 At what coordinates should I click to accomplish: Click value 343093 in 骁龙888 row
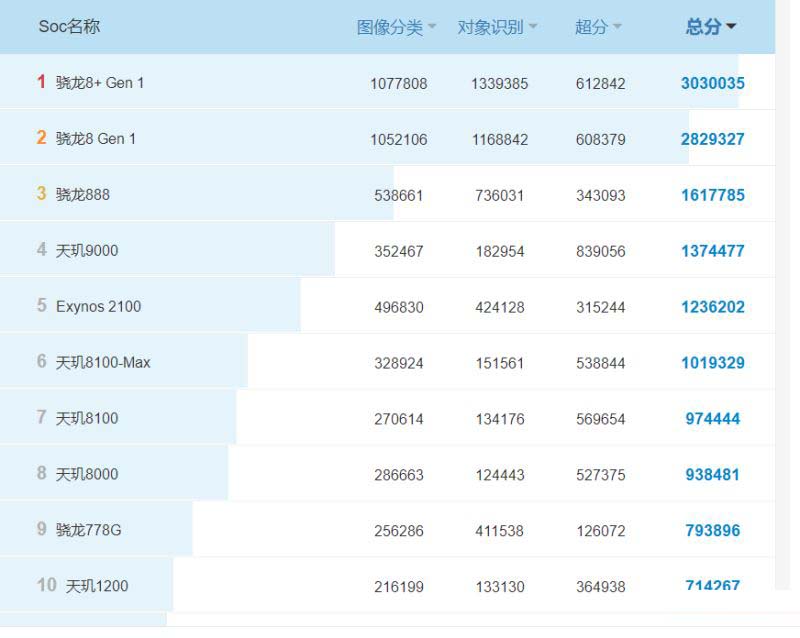(x=601, y=195)
